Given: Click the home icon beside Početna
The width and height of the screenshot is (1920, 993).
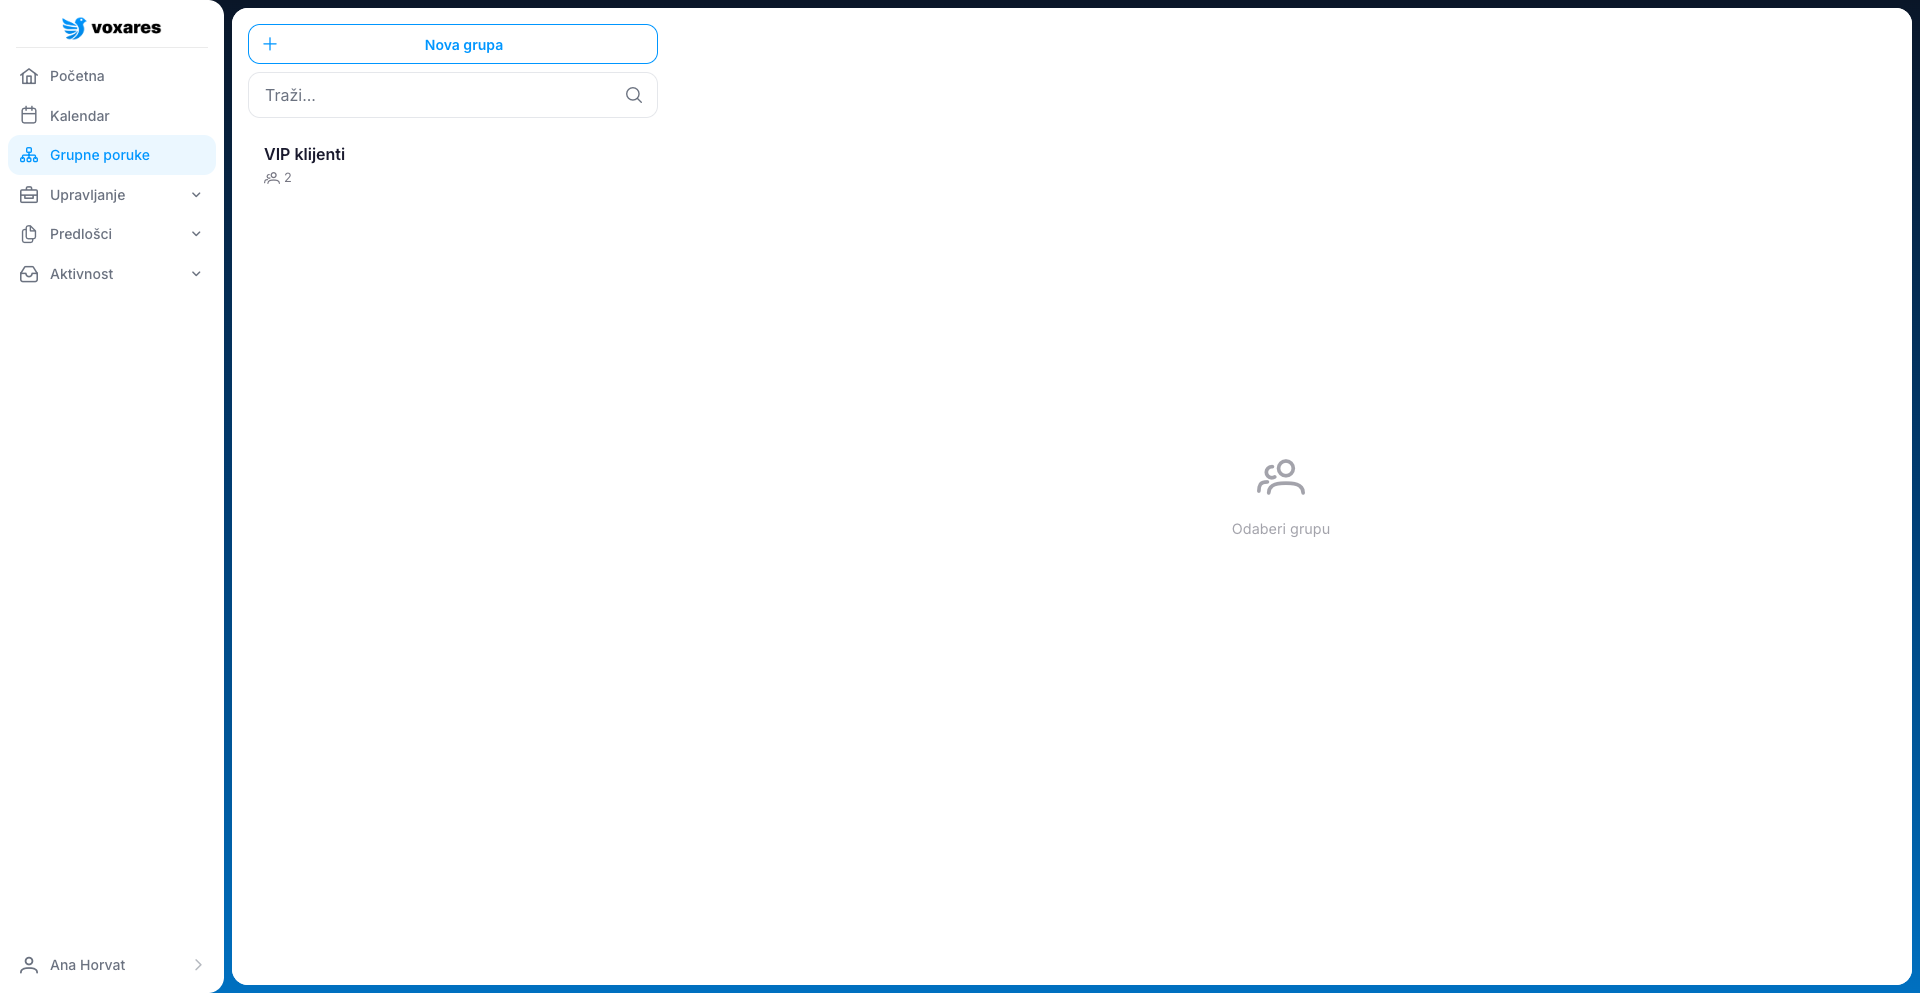Looking at the screenshot, I should tap(29, 76).
